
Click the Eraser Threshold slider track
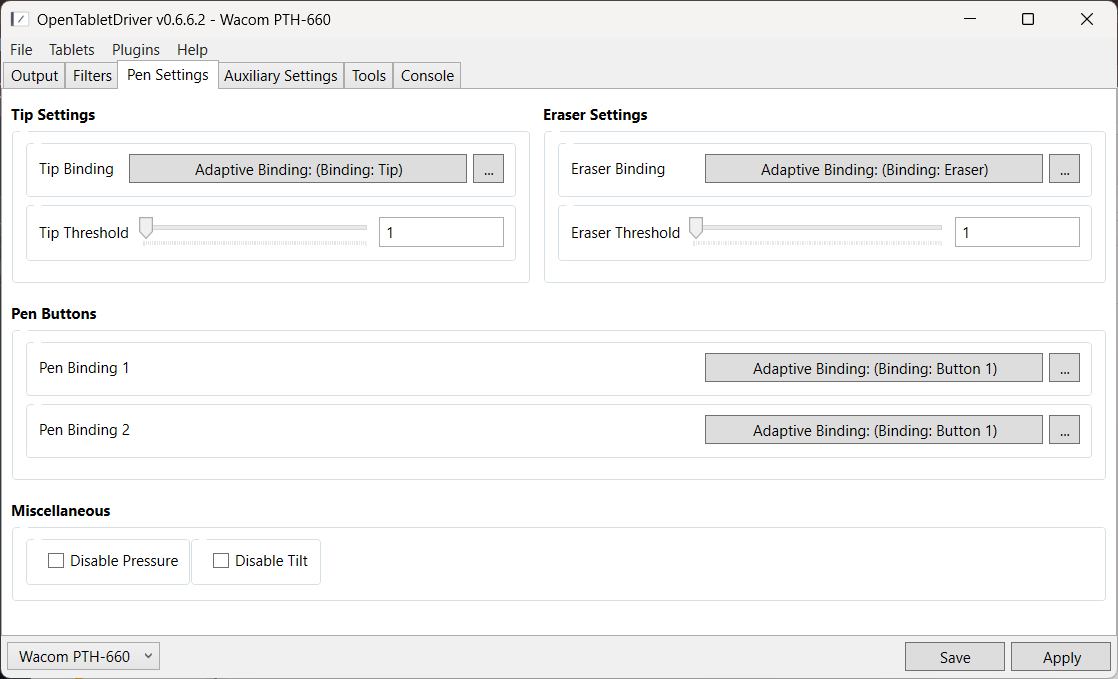[x=820, y=228]
